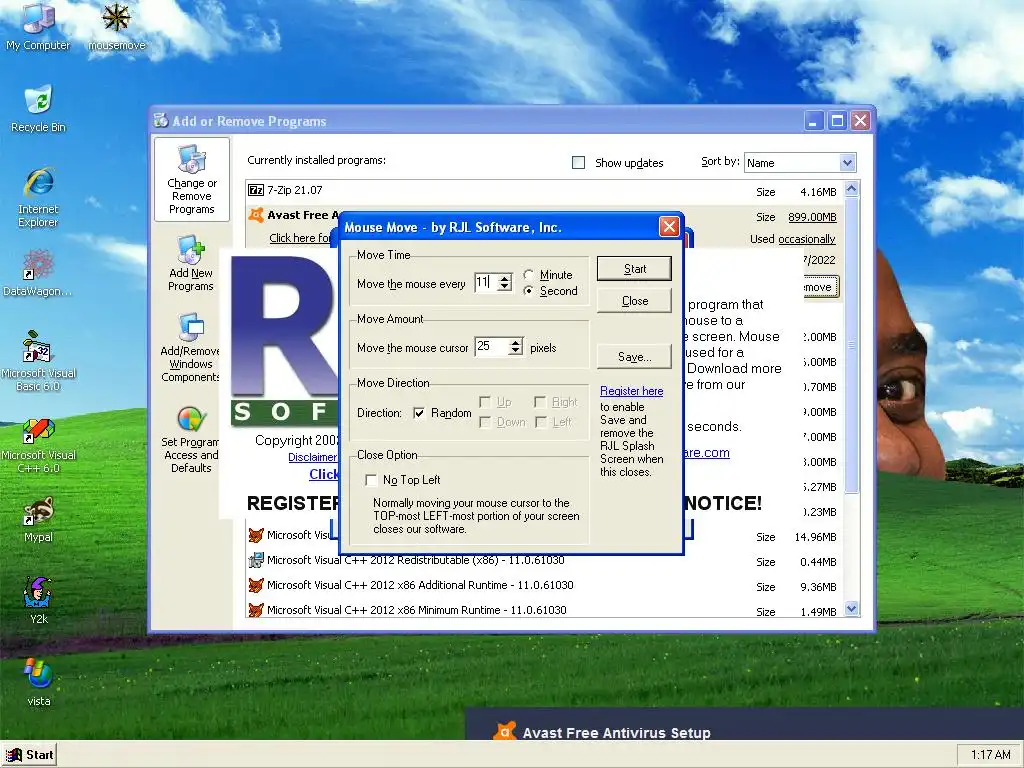Uncheck the Random direction checkbox
This screenshot has width=1024, height=768.
419,413
